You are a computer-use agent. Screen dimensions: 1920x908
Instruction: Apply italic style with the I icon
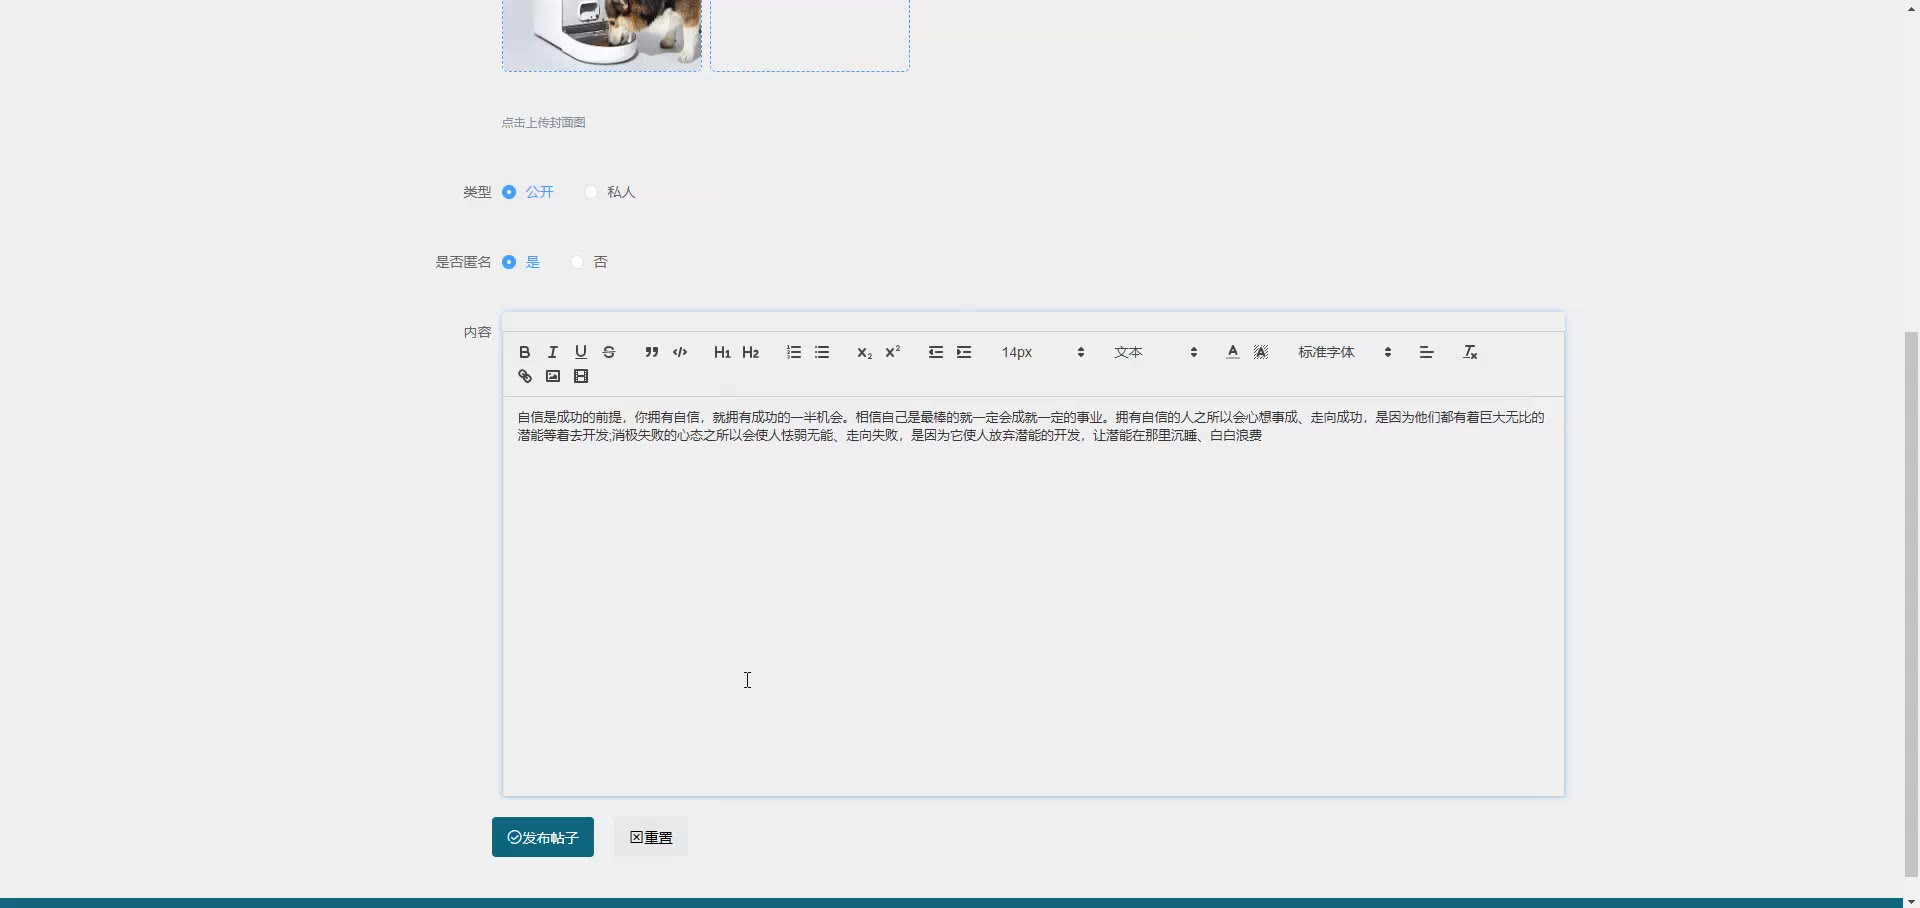(x=553, y=352)
